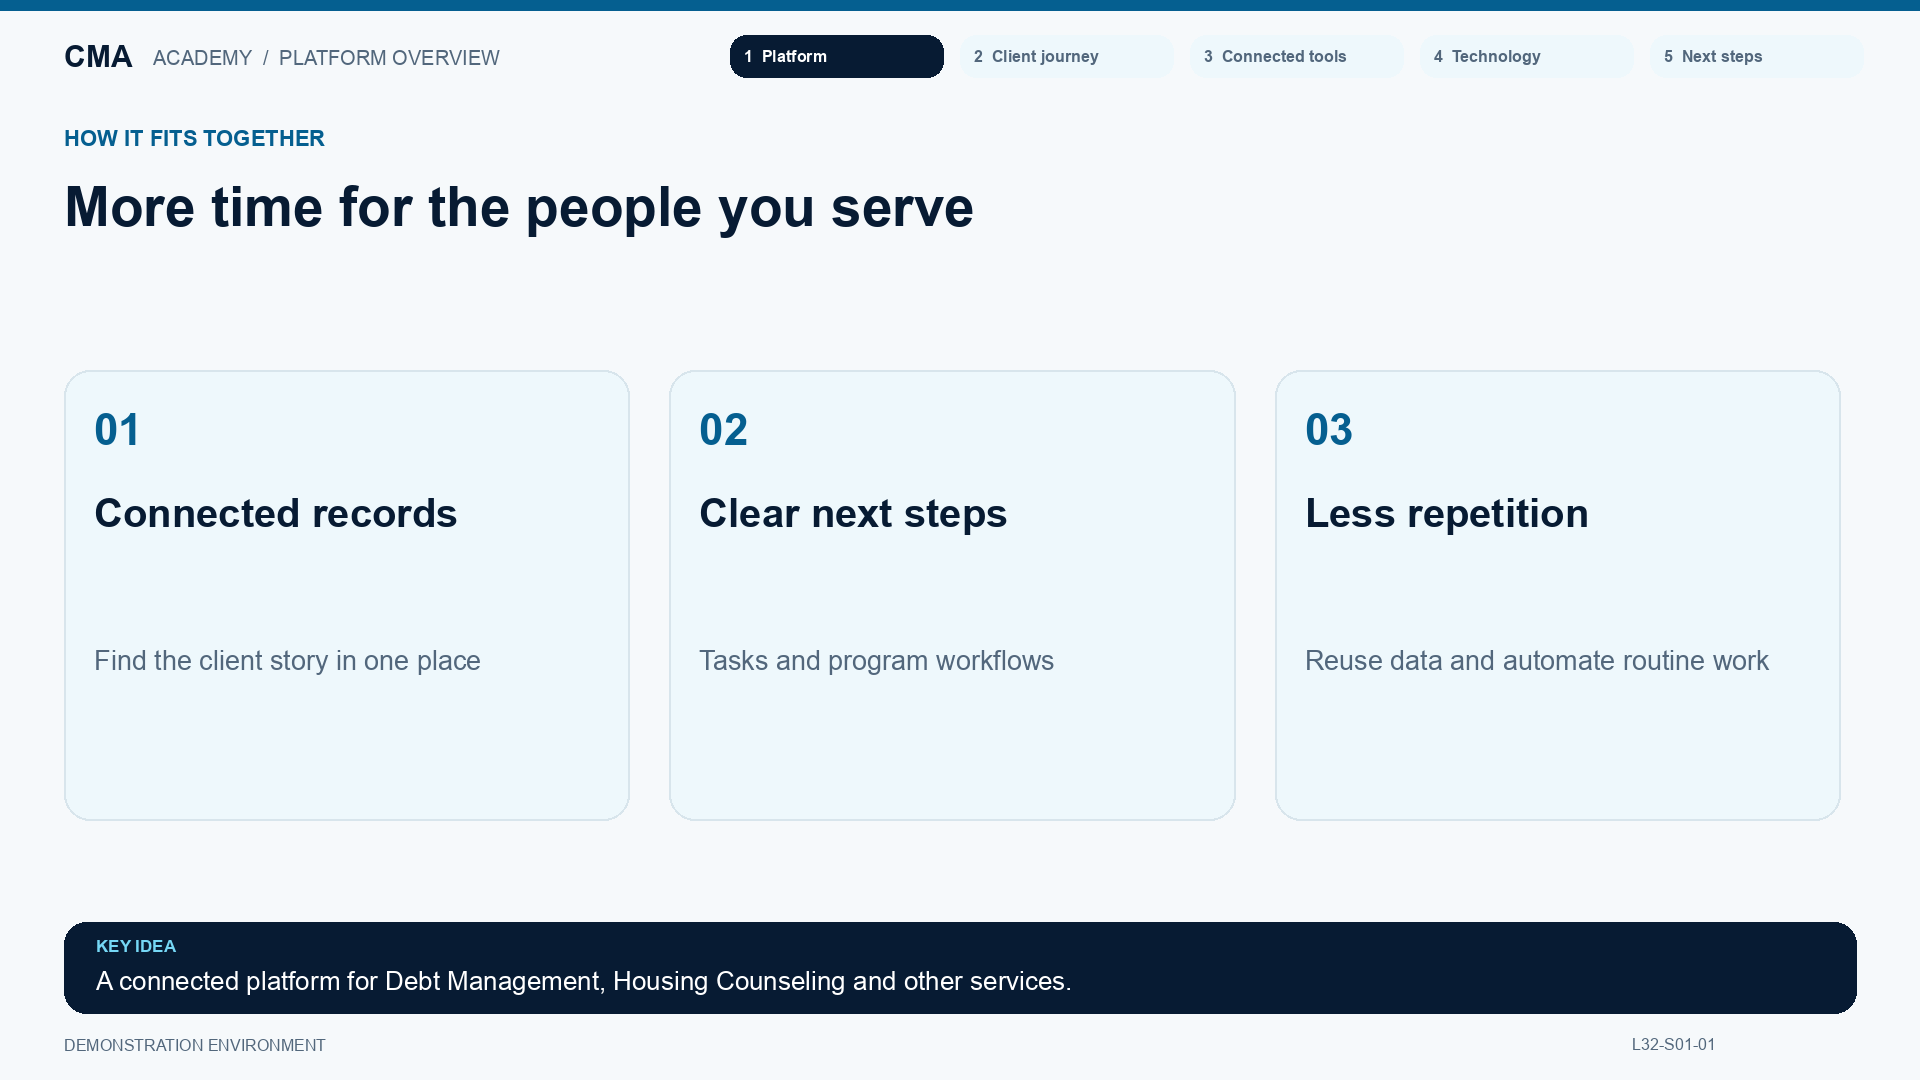This screenshot has width=1920, height=1080.
Task: Open the Platform tab
Action: click(836, 56)
